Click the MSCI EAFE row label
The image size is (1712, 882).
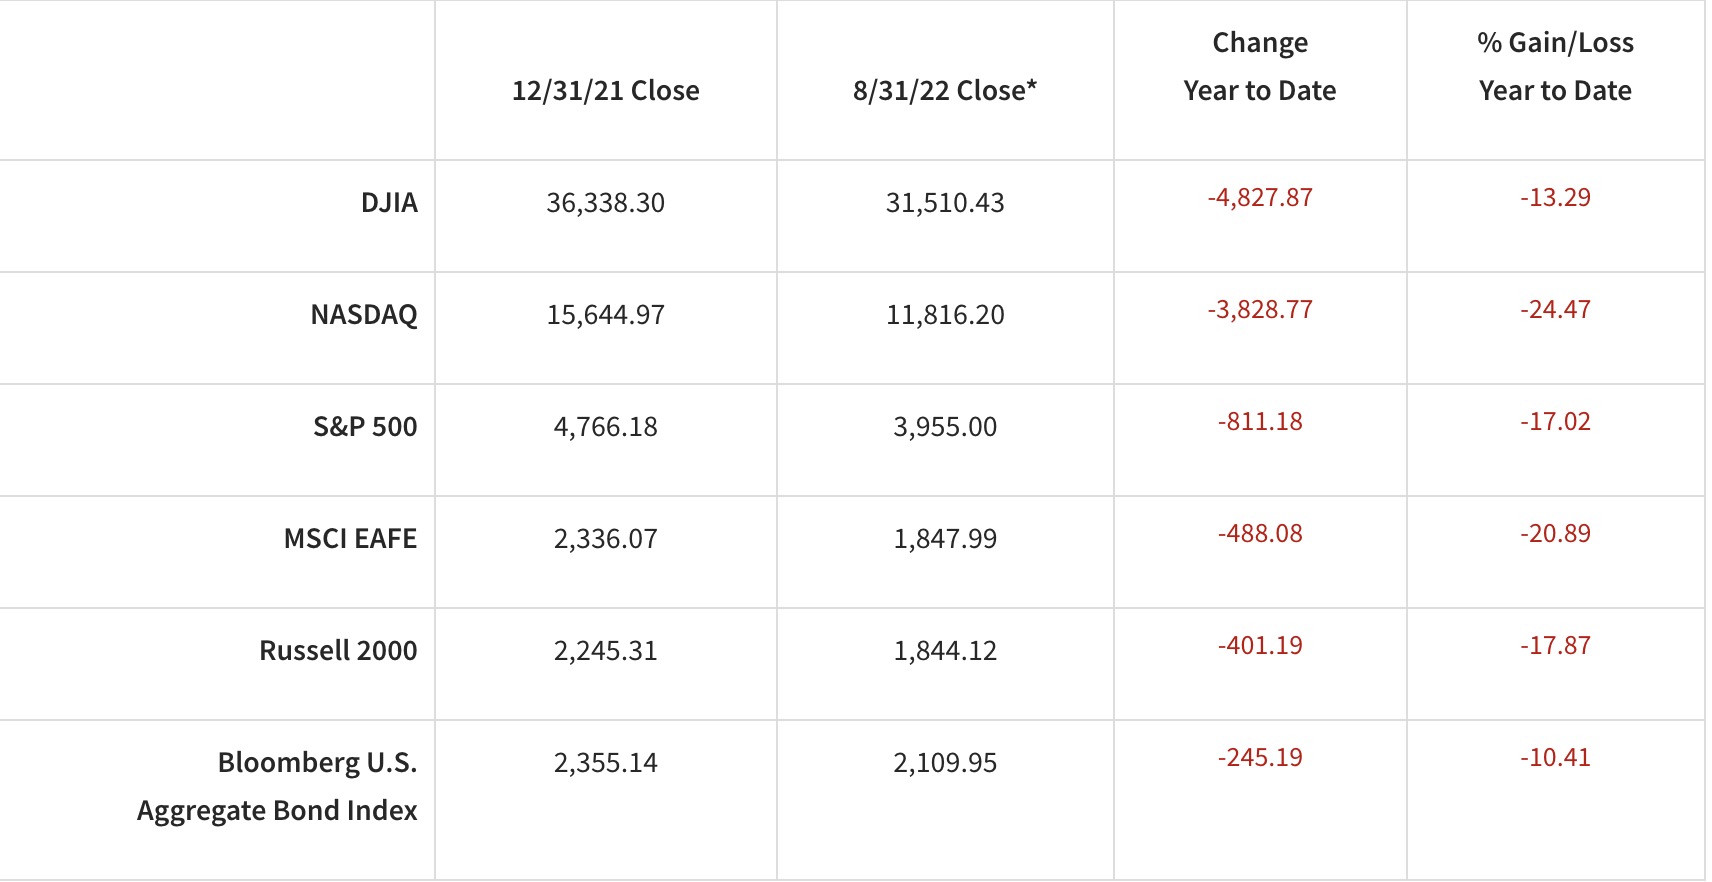(350, 539)
